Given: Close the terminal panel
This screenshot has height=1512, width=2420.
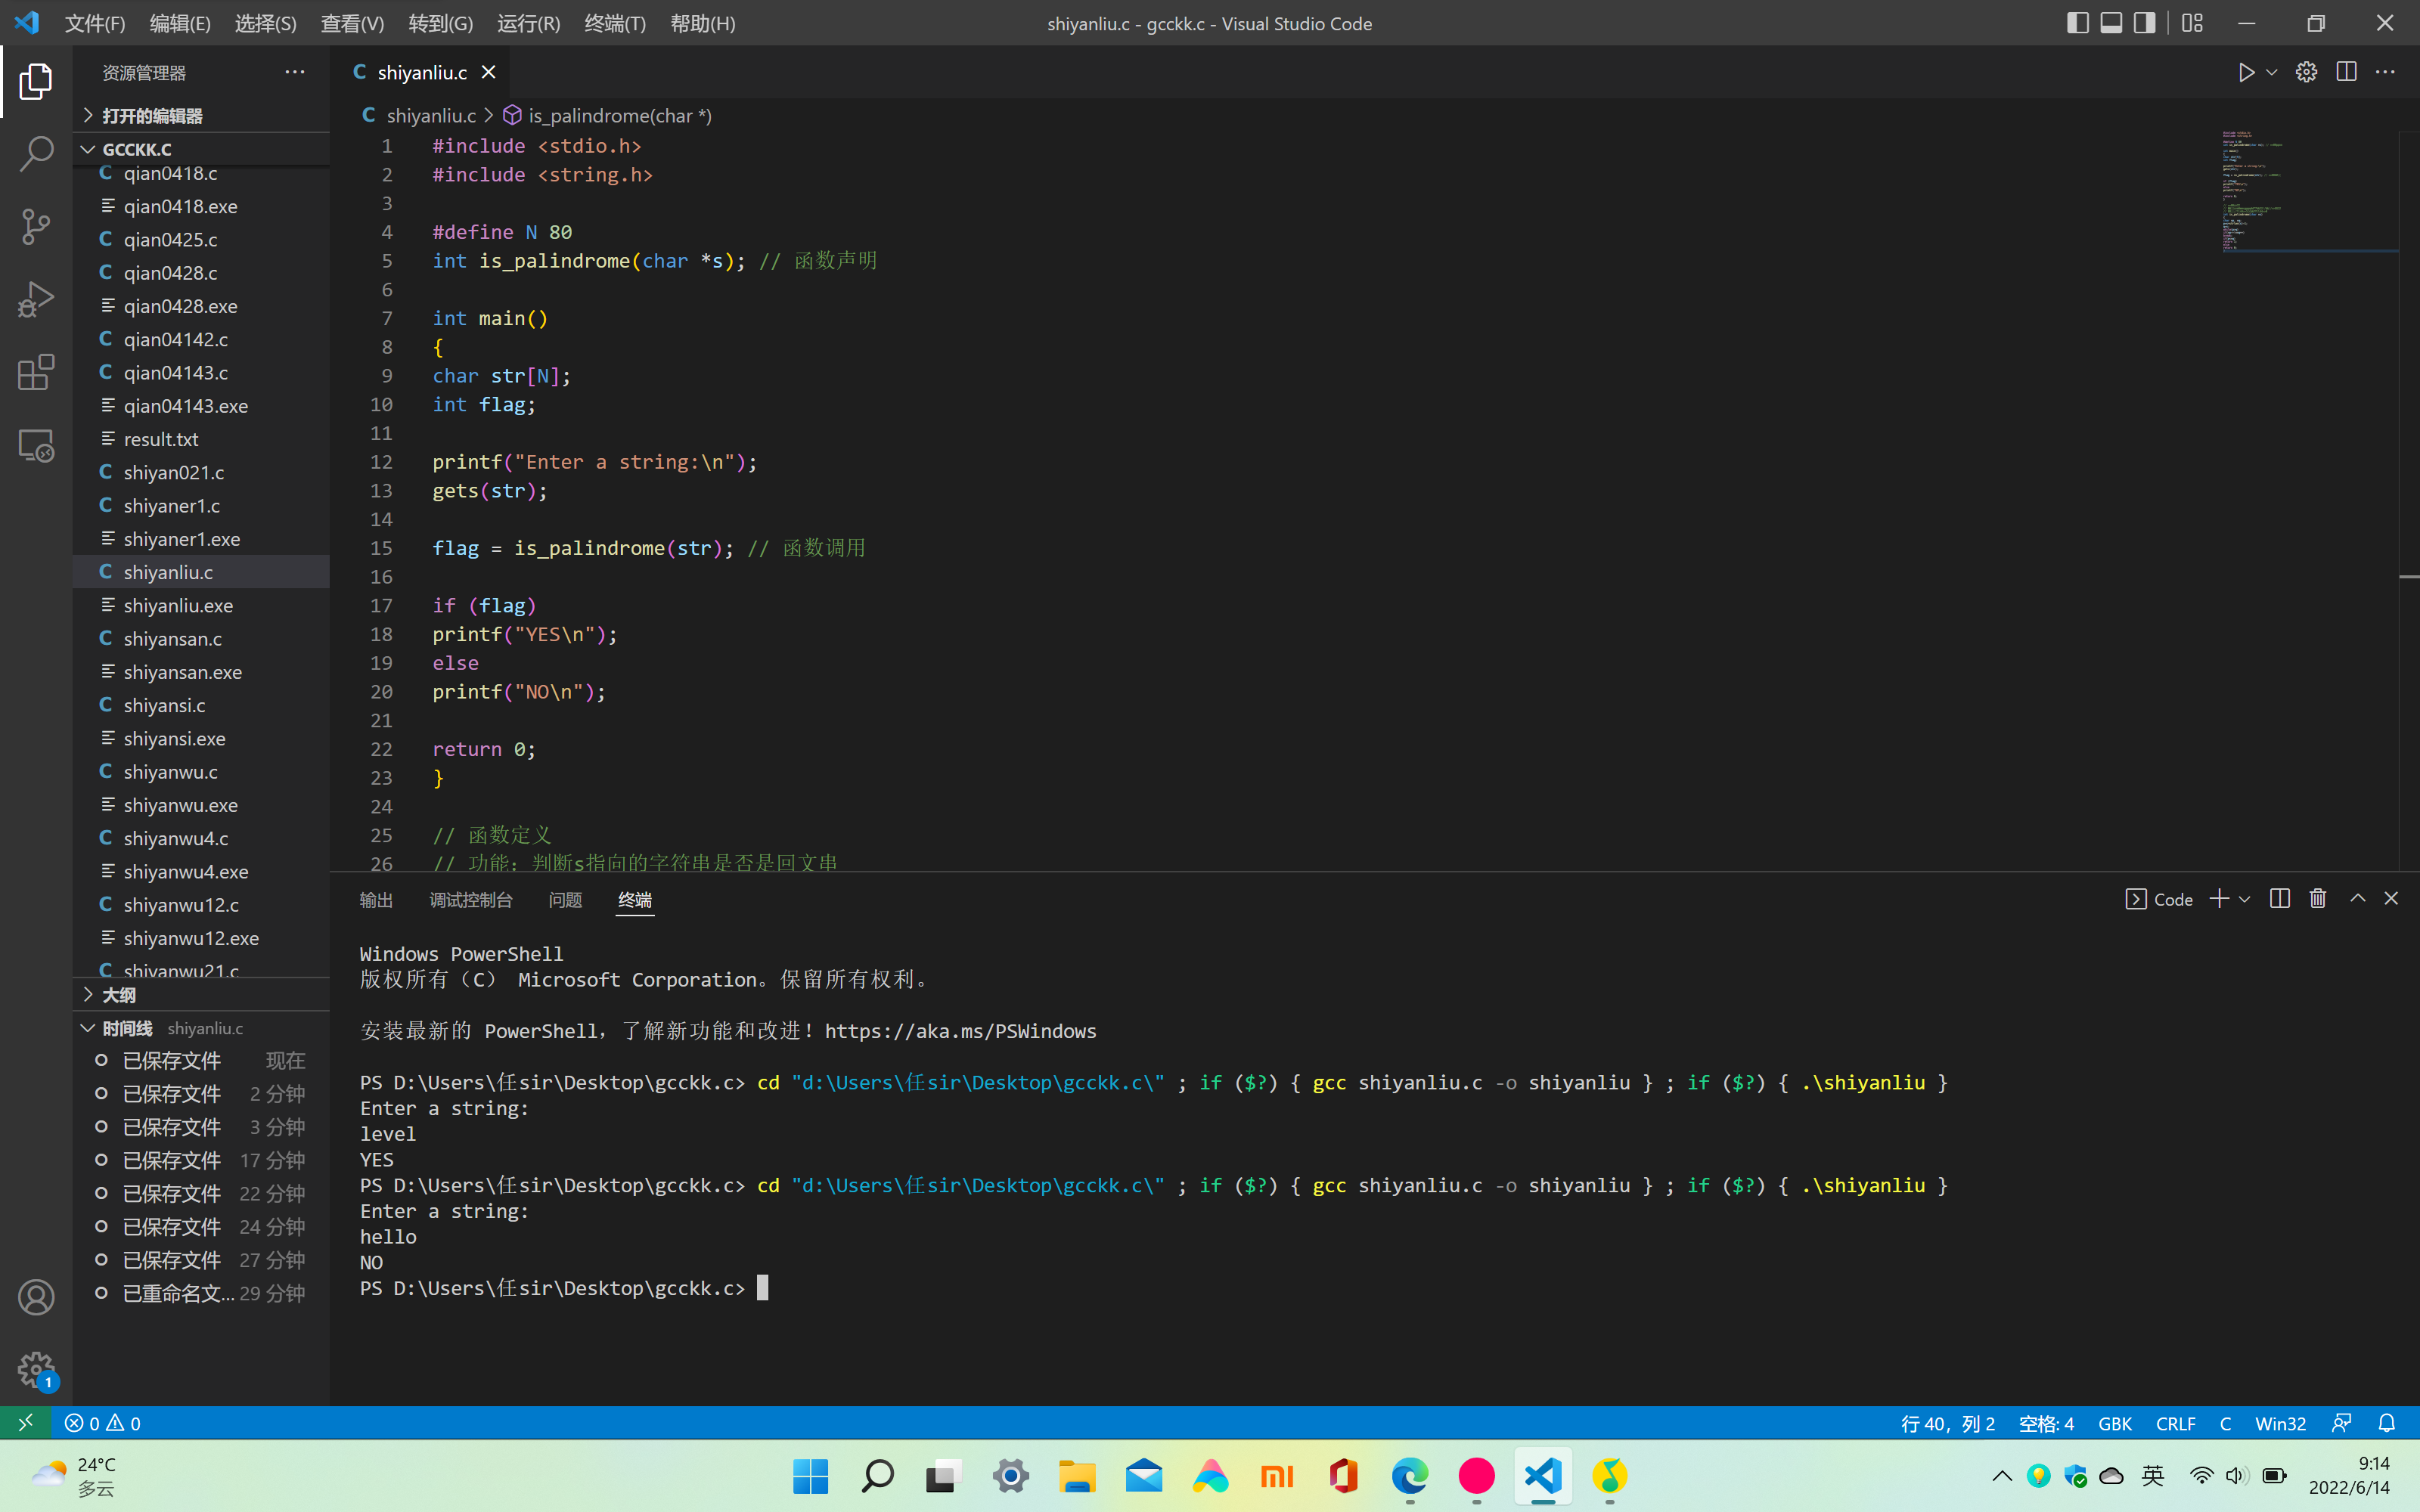Looking at the screenshot, I should (2391, 898).
